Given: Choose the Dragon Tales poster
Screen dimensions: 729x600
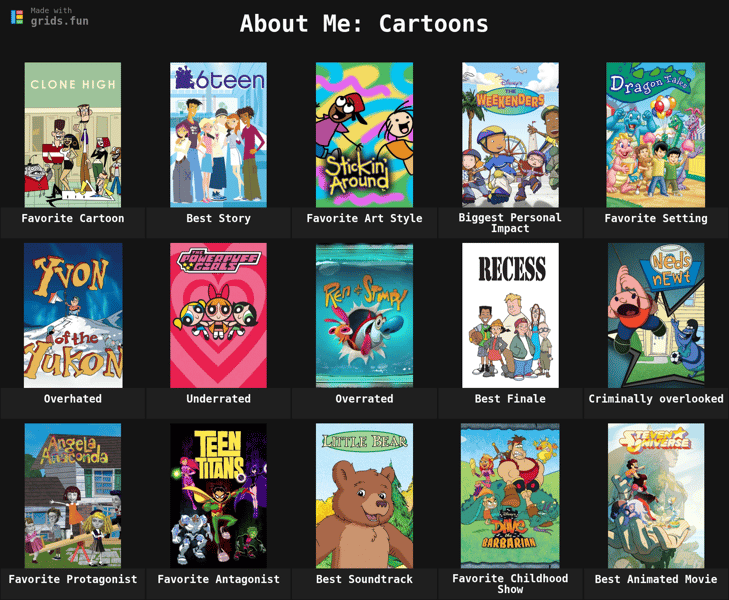Looking at the screenshot, I should 656,135.
